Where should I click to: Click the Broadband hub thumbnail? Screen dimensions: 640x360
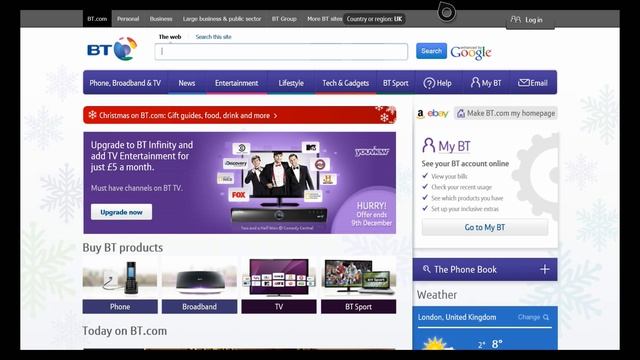click(x=199, y=278)
